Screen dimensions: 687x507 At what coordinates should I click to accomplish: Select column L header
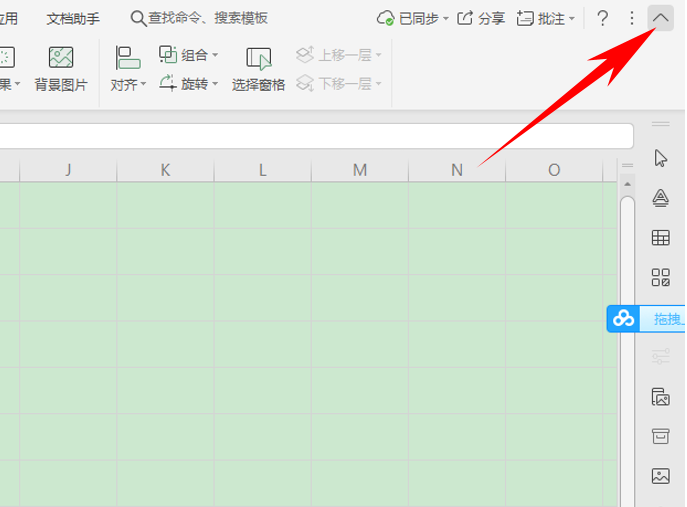coord(263,170)
